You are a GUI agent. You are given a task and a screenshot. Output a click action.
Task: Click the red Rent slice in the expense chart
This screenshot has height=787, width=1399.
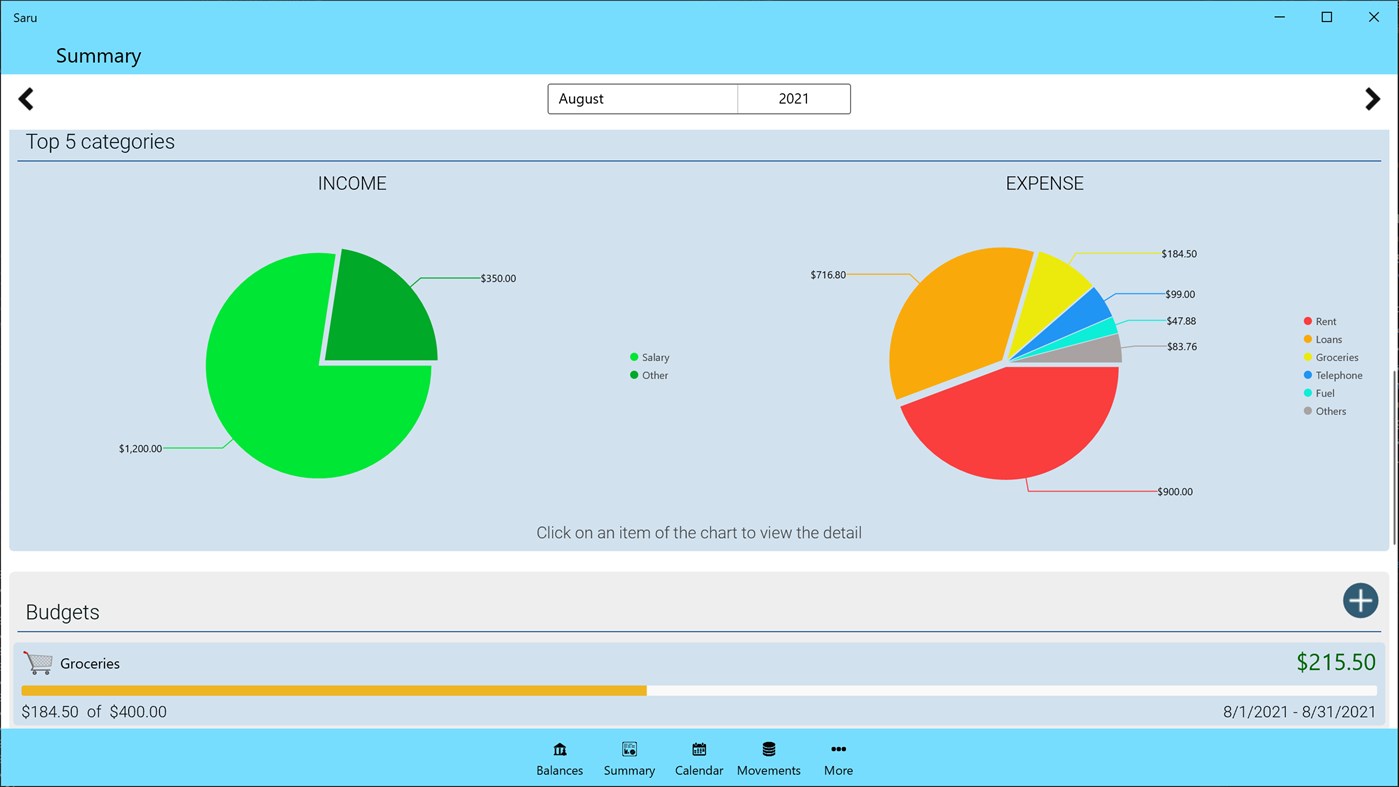(x=1010, y=430)
